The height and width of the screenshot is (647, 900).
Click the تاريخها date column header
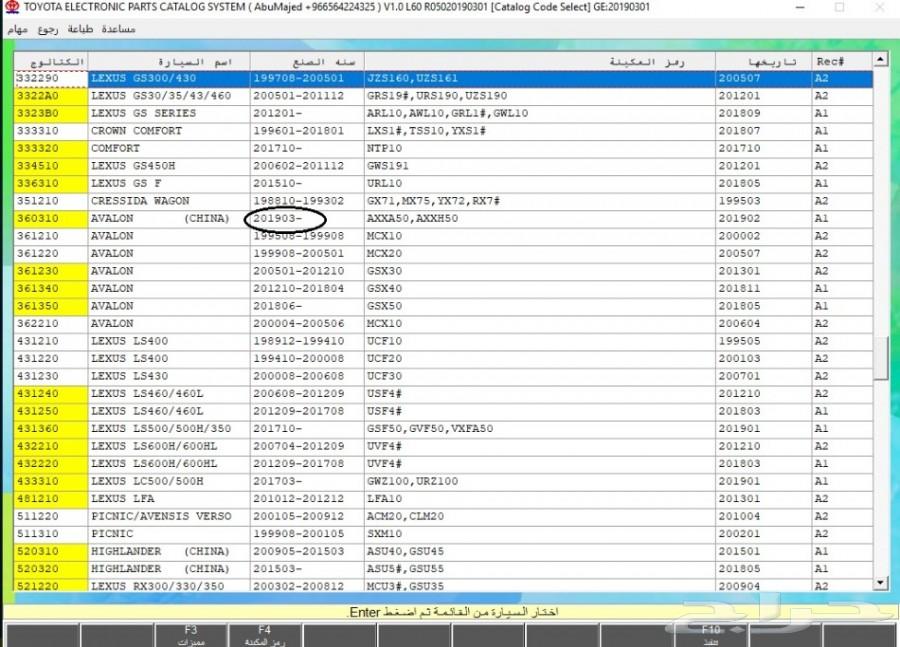click(x=763, y=61)
